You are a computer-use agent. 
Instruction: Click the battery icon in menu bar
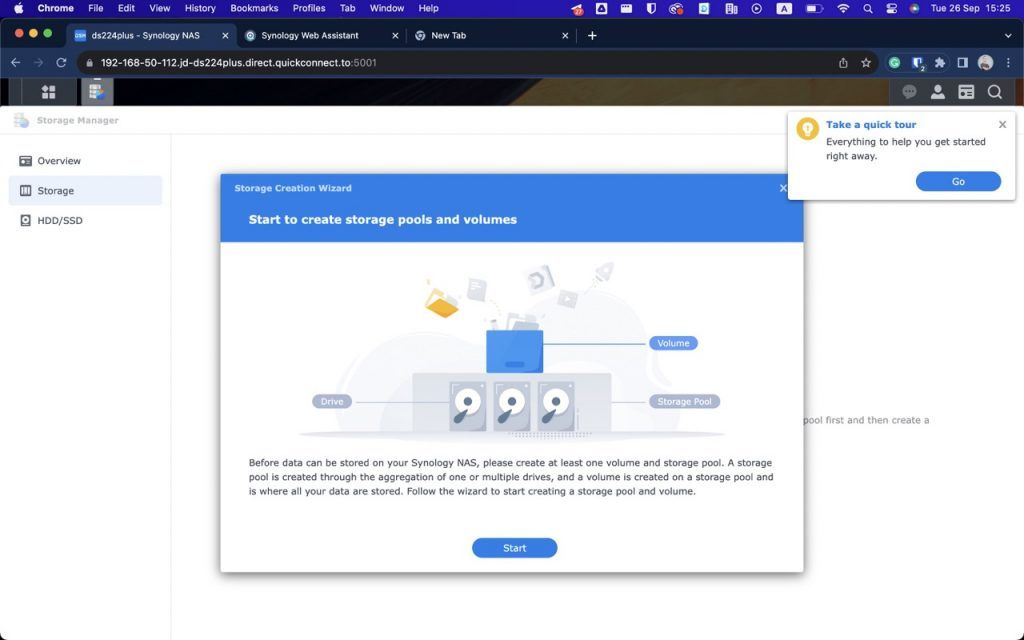point(814,8)
